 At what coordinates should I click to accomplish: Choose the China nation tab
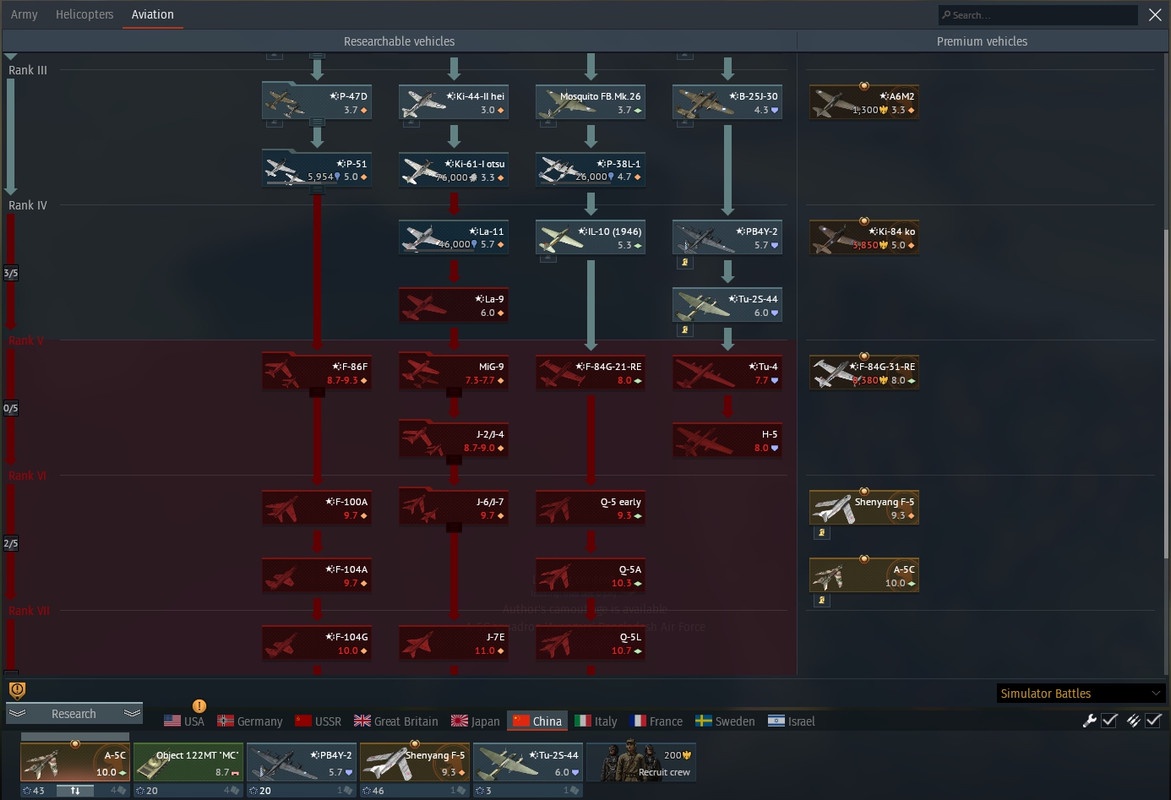pyautogui.click(x=537, y=721)
